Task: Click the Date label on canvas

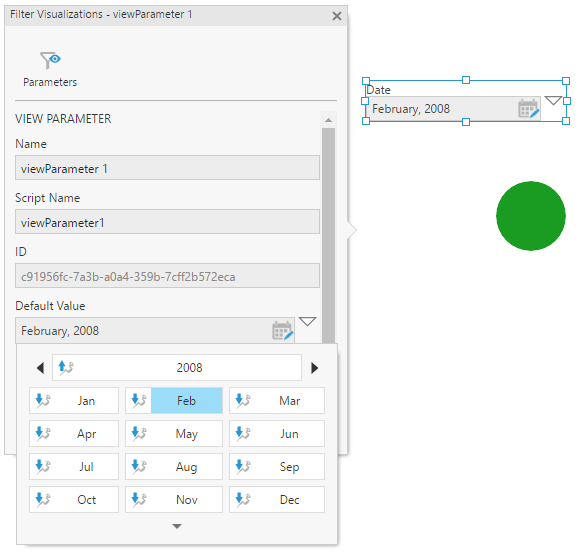Action: [378, 90]
